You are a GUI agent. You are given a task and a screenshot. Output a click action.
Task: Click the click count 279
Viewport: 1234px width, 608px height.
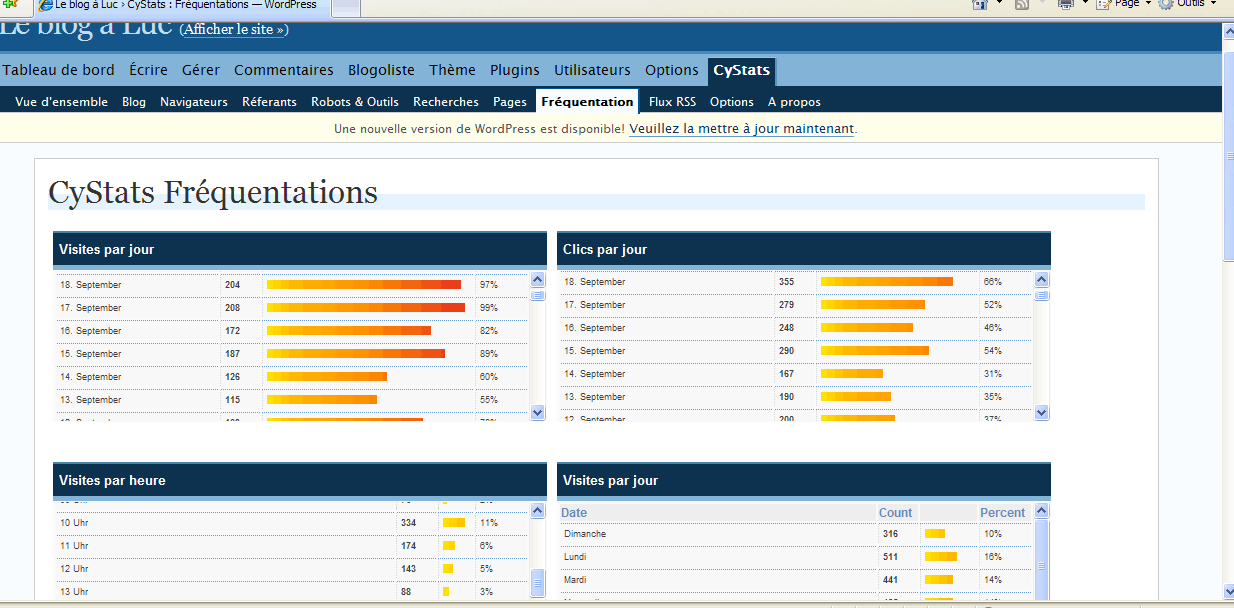786,305
